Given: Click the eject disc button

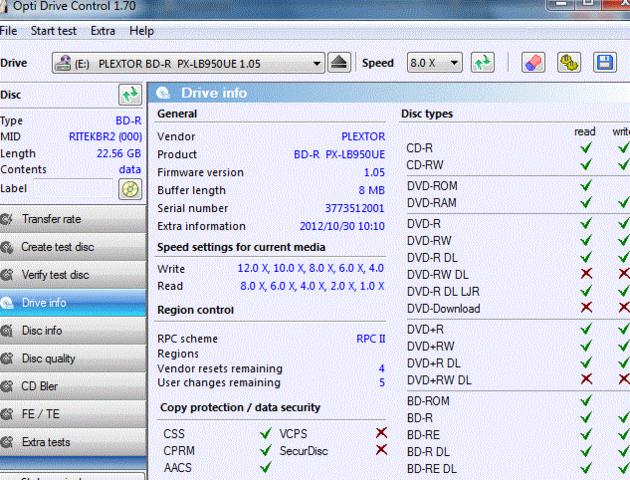Looking at the screenshot, I should [339, 63].
